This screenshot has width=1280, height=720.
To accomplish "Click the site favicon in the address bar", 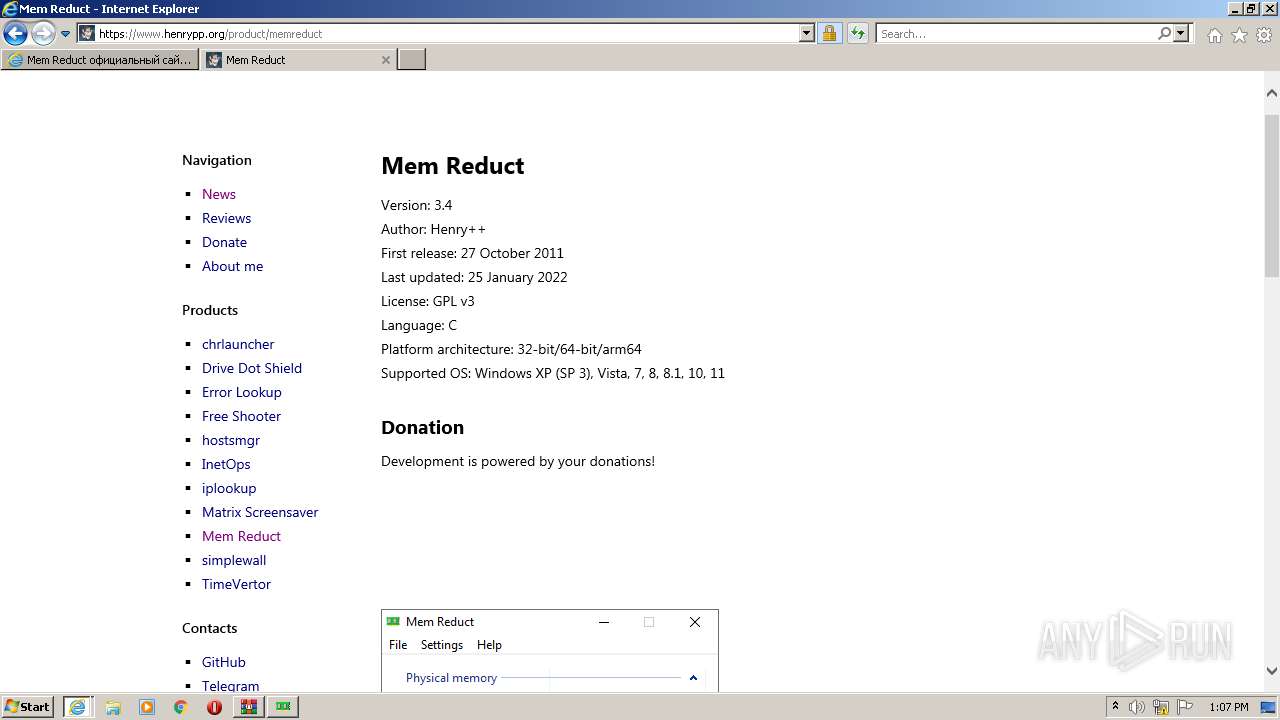I will click(87, 33).
